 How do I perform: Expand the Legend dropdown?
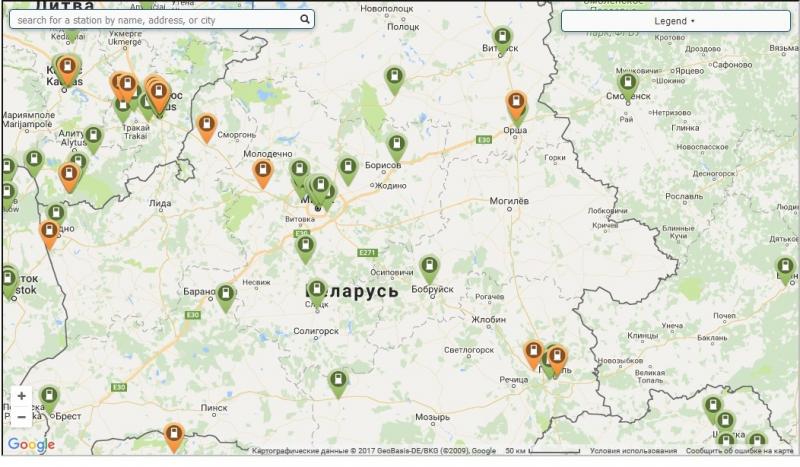[675, 21]
